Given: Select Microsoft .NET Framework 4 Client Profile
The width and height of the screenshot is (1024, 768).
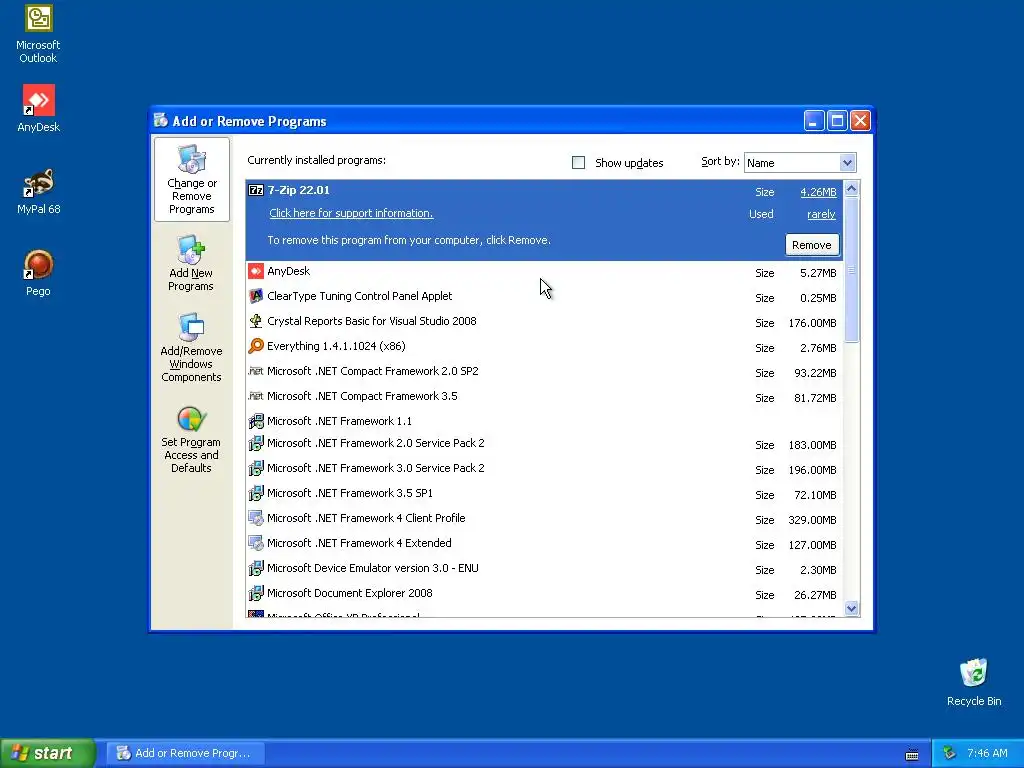Looking at the screenshot, I should [366, 518].
